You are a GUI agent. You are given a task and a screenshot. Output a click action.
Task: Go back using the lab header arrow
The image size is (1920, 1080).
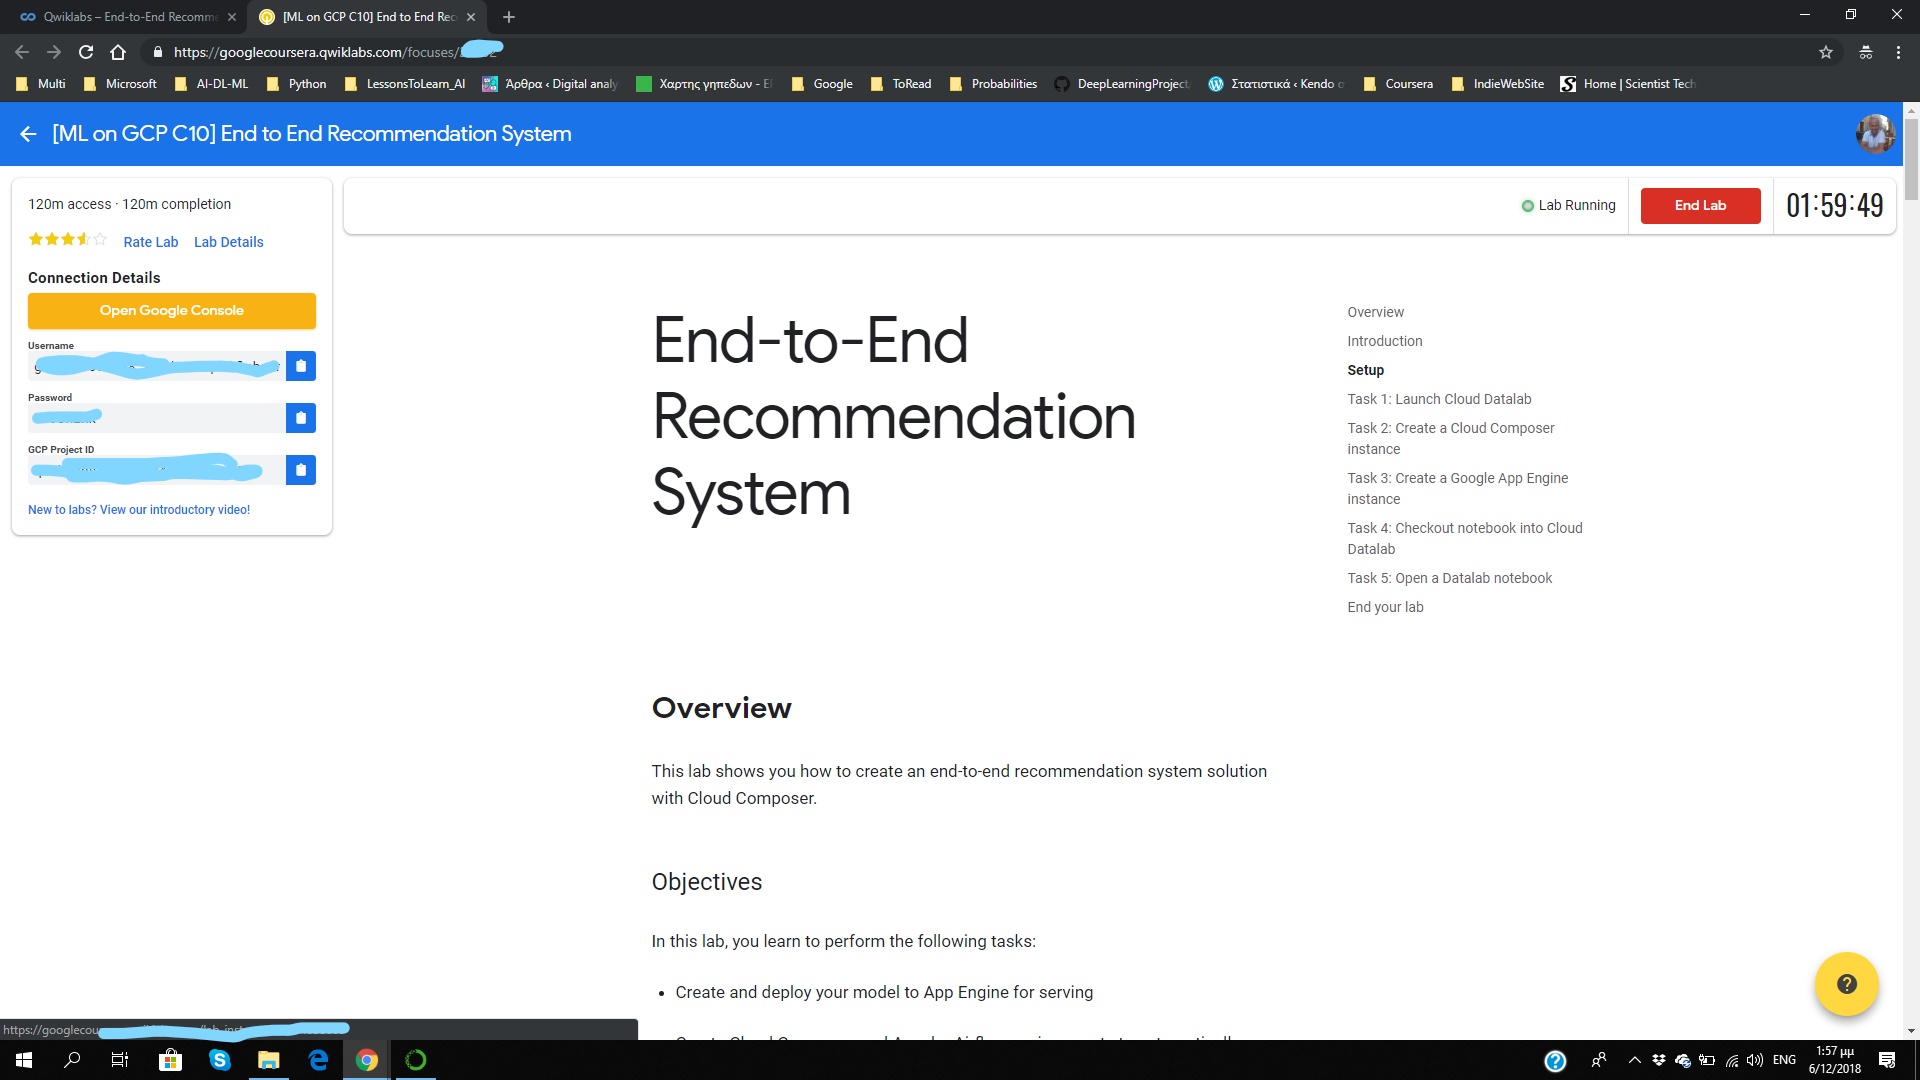point(28,134)
